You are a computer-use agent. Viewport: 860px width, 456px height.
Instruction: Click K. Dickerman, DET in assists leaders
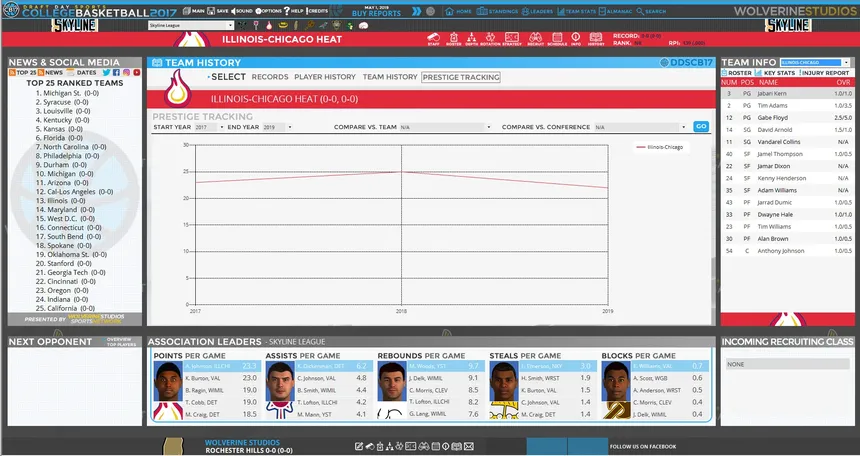tap(334, 366)
